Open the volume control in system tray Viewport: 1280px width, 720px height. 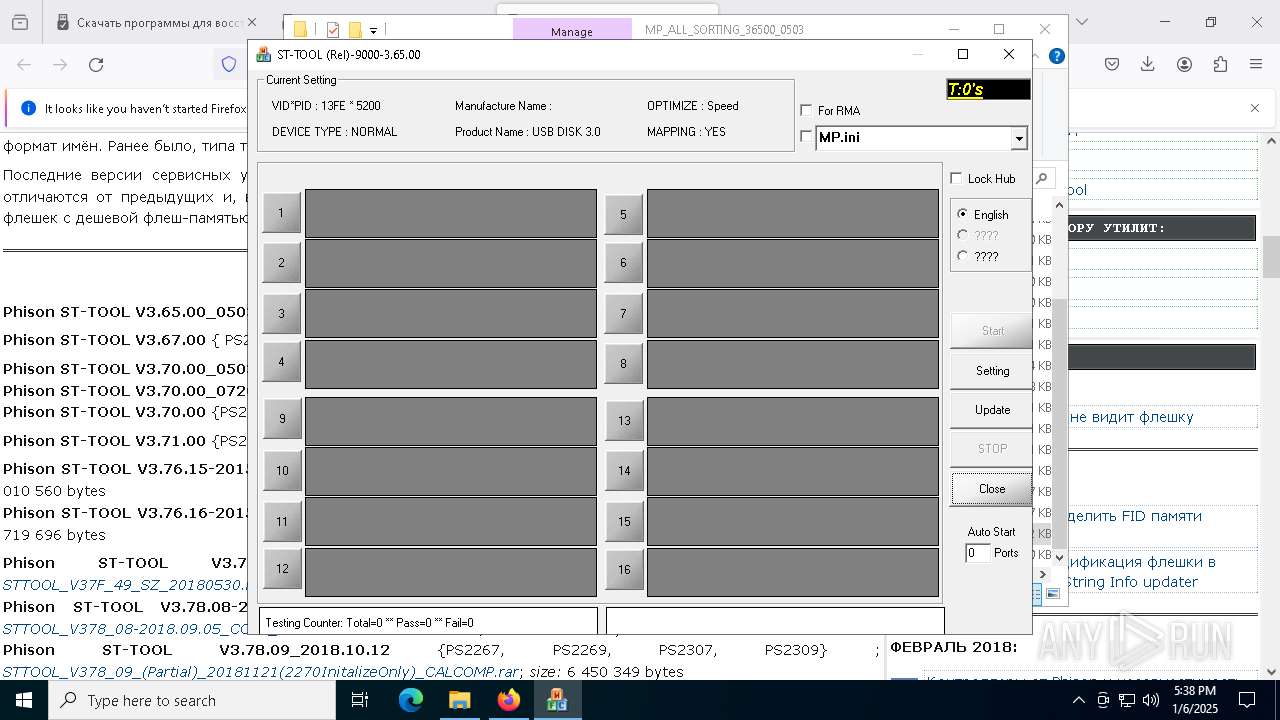(x=1151, y=700)
